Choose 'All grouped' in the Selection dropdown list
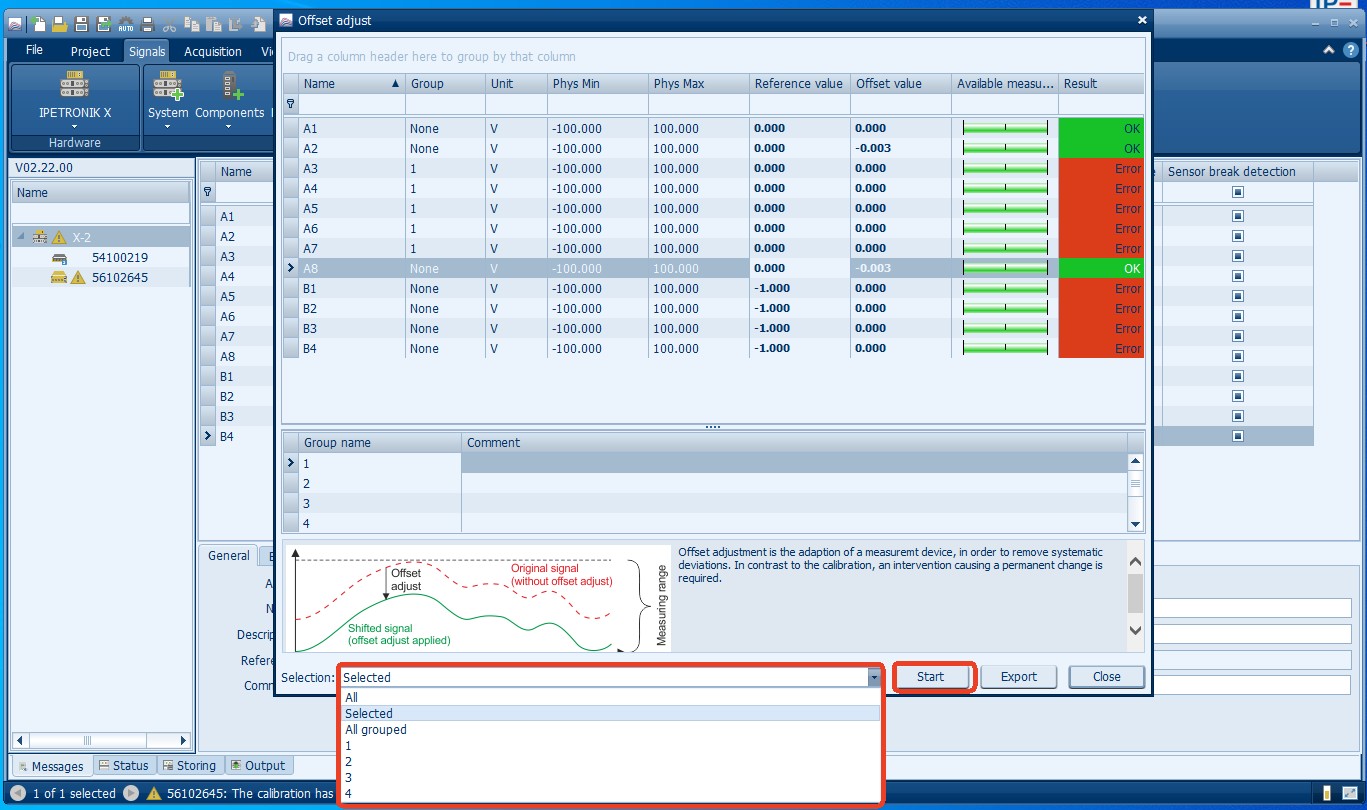Screen dimensions: 1367x810 tap(376, 730)
